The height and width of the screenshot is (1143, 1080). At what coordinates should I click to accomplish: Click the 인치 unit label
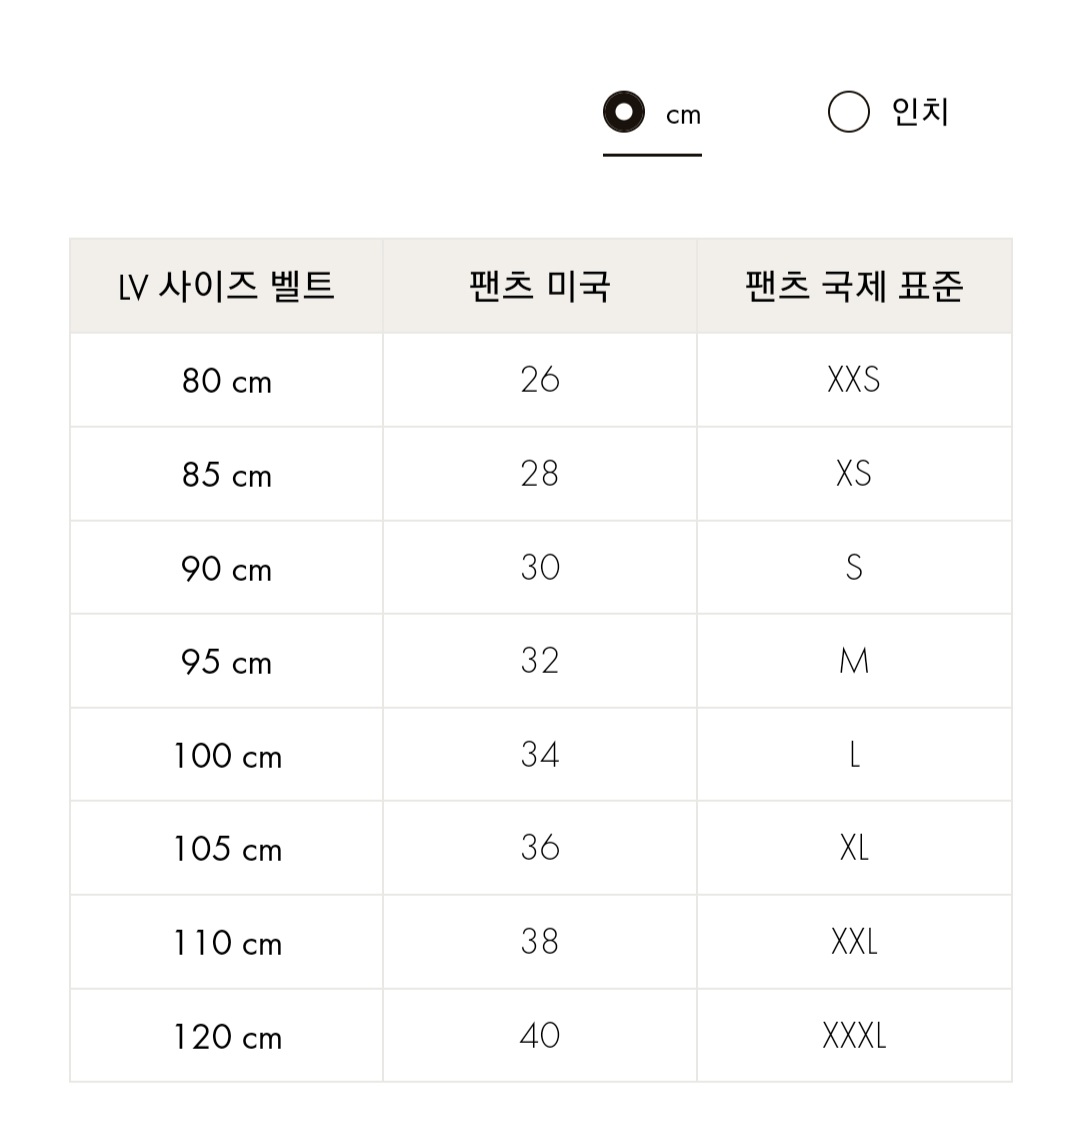pos(920,112)
